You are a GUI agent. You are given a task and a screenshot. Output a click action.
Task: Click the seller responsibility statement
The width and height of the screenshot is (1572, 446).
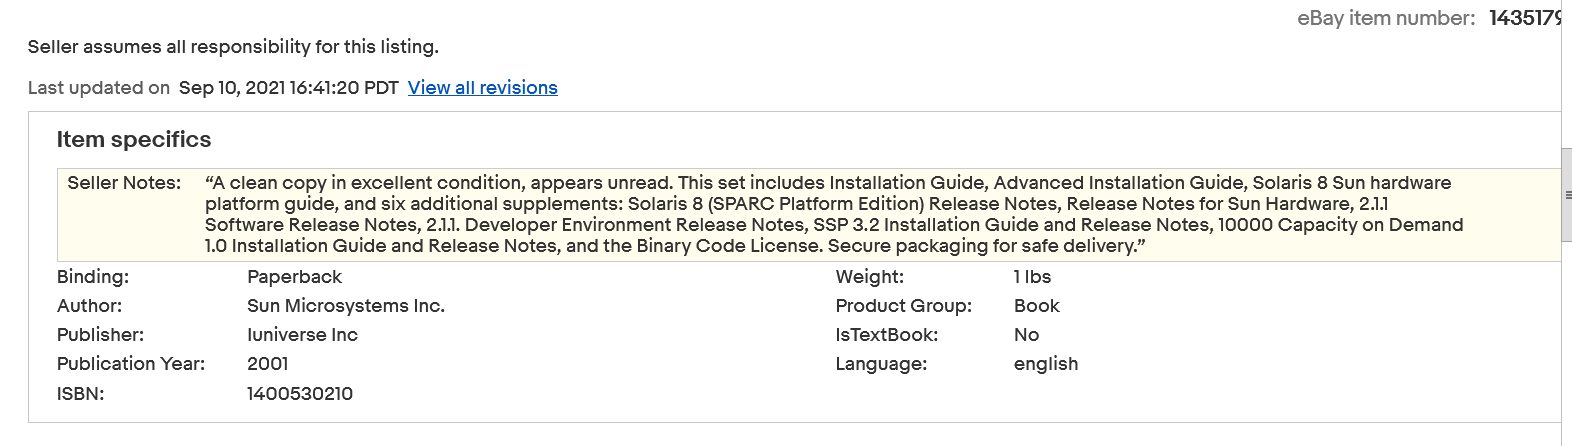233,47
